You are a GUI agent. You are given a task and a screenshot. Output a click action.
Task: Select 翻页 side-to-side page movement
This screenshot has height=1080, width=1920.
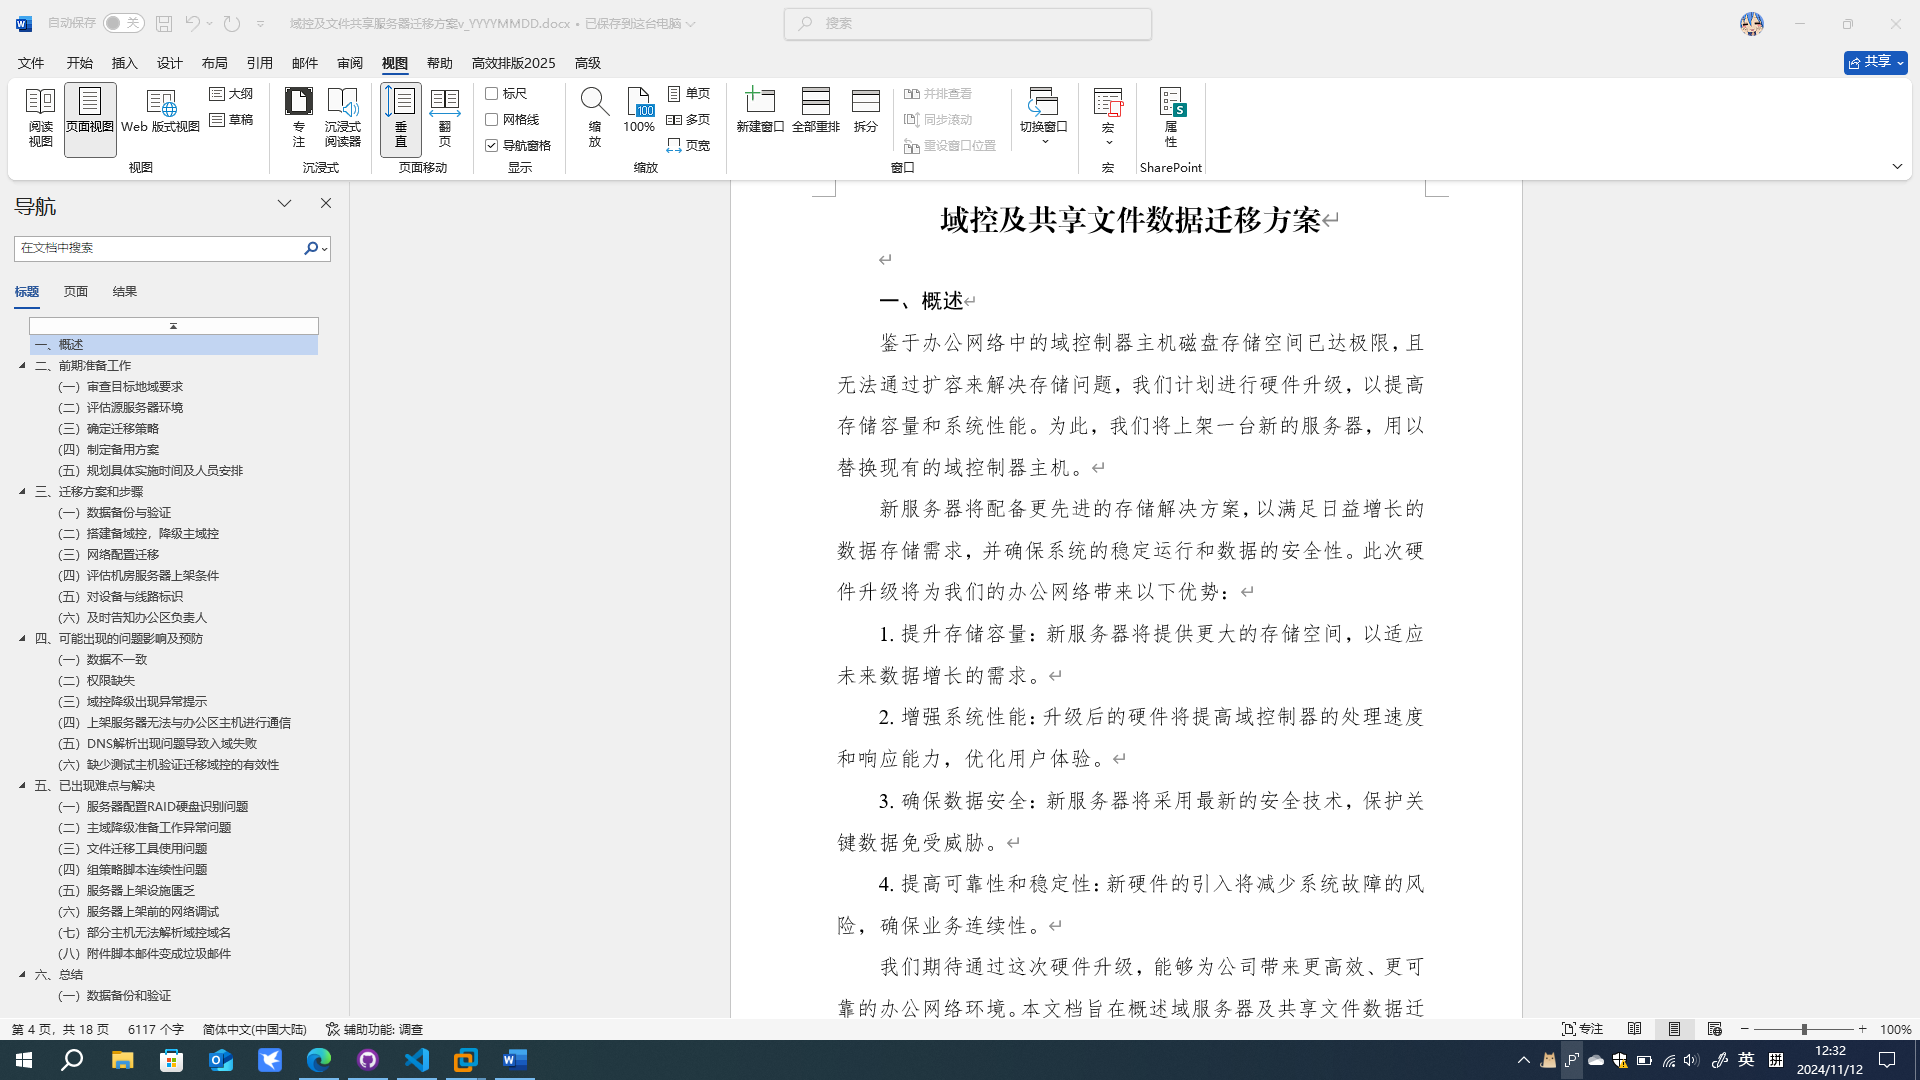pos(444,119)
